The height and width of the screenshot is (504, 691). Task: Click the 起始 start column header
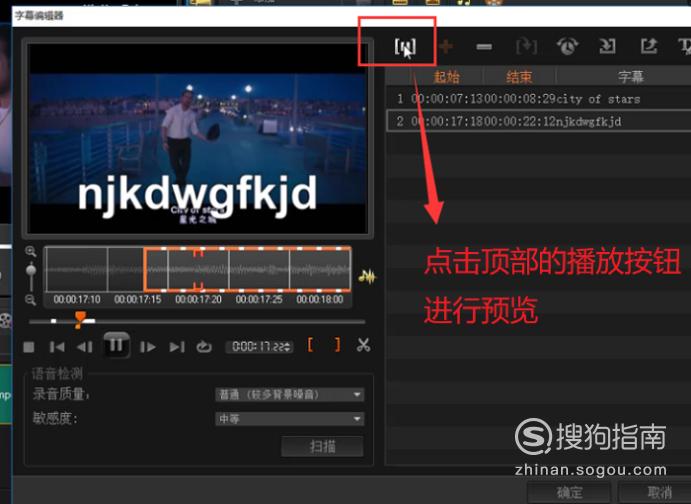point(446,77)
